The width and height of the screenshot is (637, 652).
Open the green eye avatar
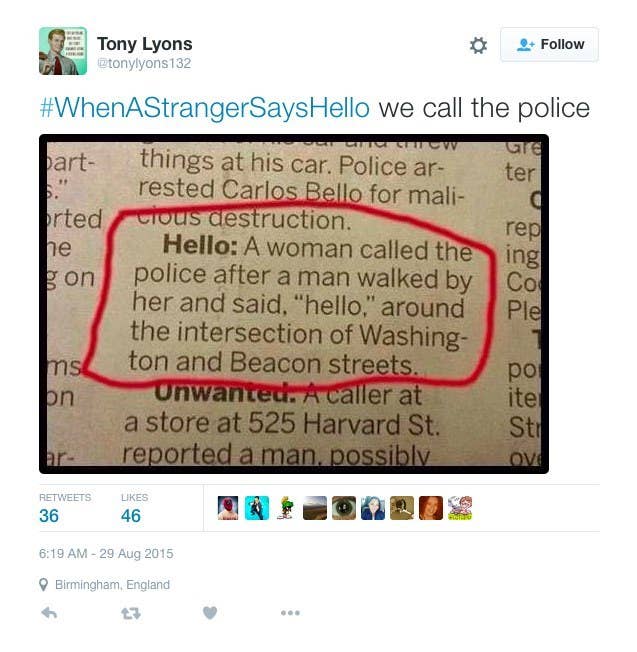pos(344,508)
